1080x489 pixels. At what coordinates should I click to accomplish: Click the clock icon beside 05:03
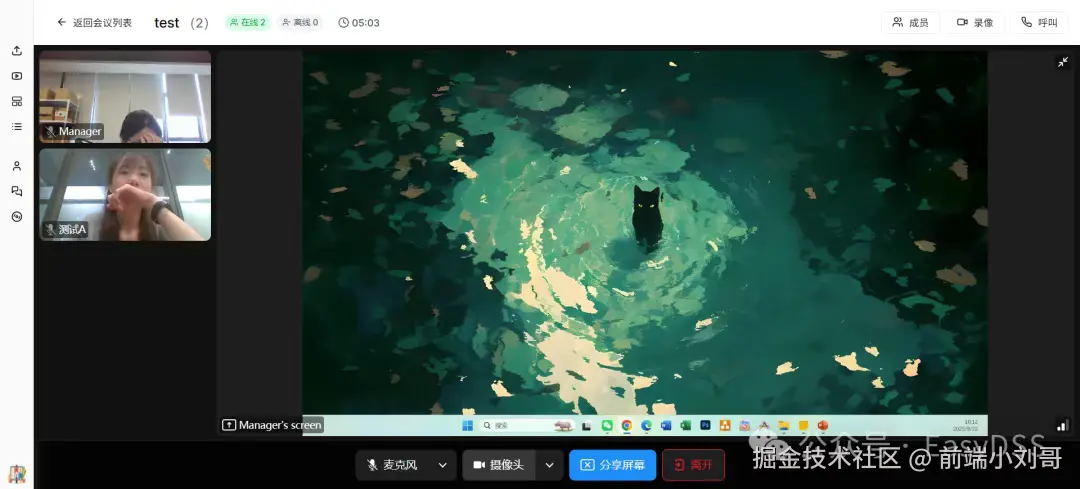coord(344,23)
